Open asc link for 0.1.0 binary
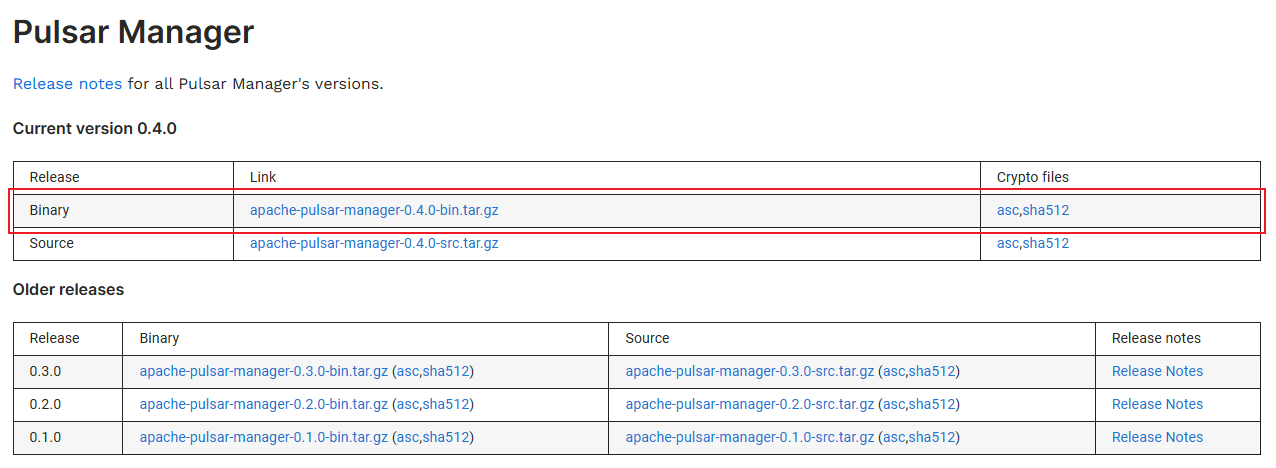The width and height of the screenshot is (1276, 468). pos(408,437)
